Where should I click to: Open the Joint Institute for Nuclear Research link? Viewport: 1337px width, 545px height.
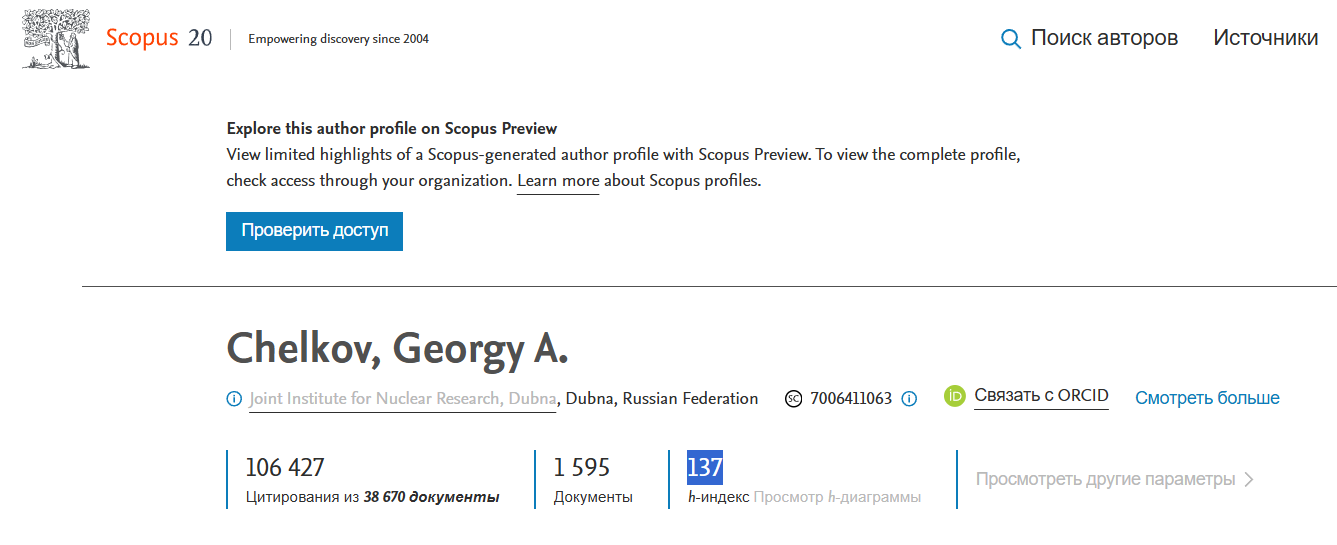402,399
